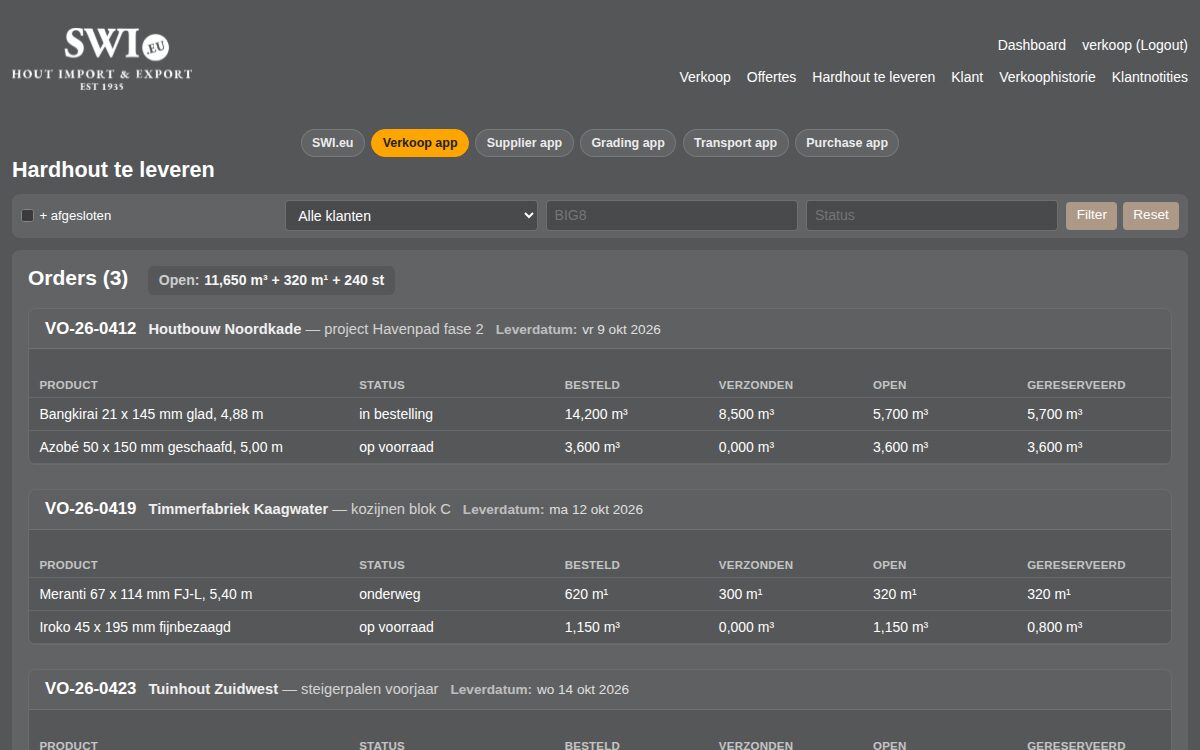
Task: Click customer name 'Houtbouw Noordkade'
Action: 225,329
